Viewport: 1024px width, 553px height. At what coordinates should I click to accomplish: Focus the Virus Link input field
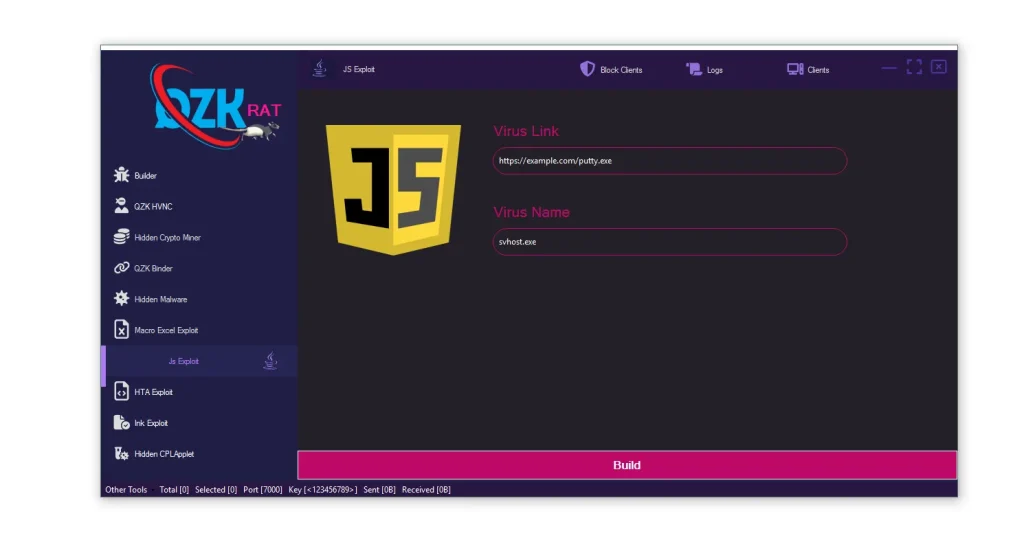[670, 161]
